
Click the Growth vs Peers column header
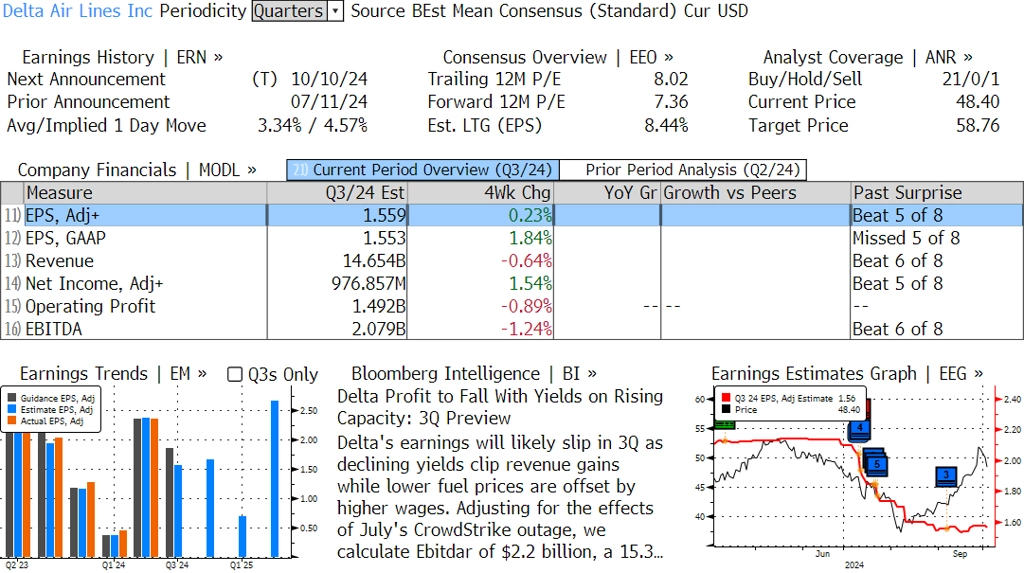[x=756, y=193]
